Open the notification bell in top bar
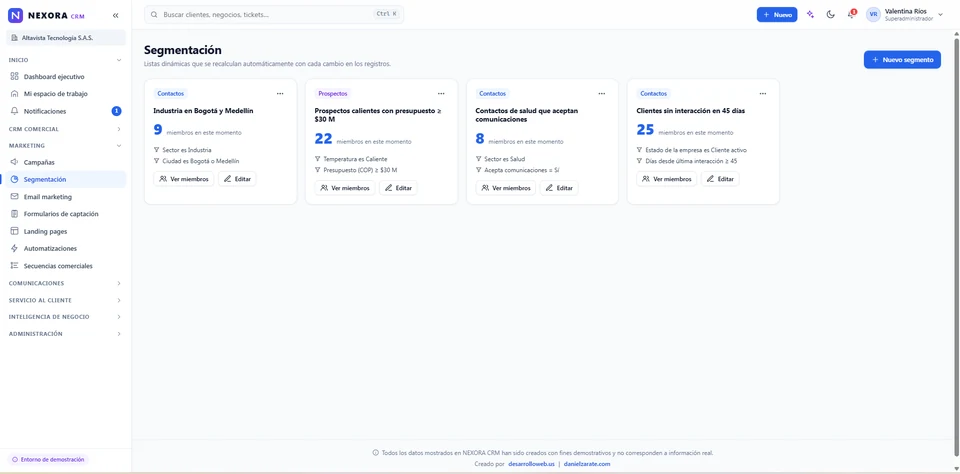960x474 pixels. click(x=851, y=15)
